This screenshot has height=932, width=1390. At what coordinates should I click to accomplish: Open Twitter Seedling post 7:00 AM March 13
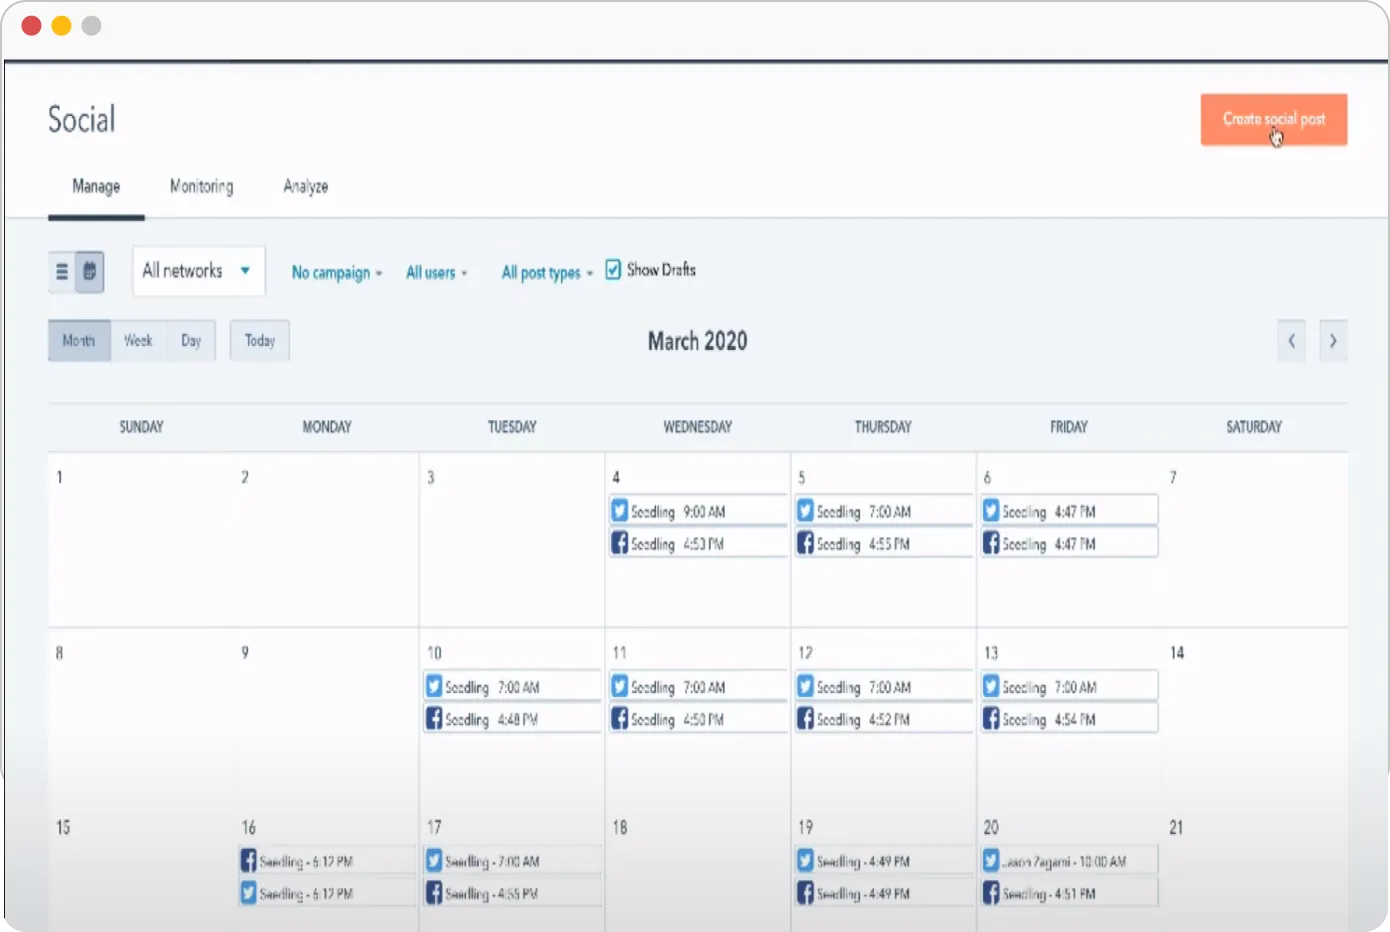click(x=1069, y=687)
